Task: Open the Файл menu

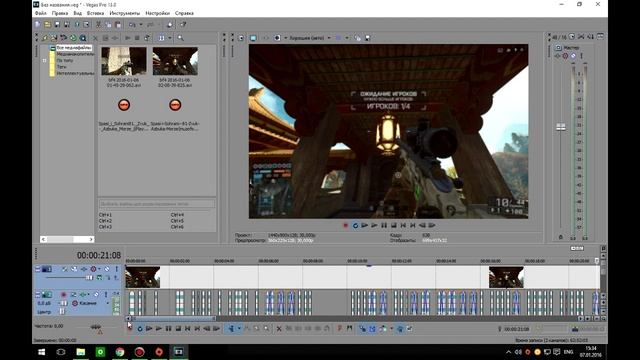Action: pos(40,13)
